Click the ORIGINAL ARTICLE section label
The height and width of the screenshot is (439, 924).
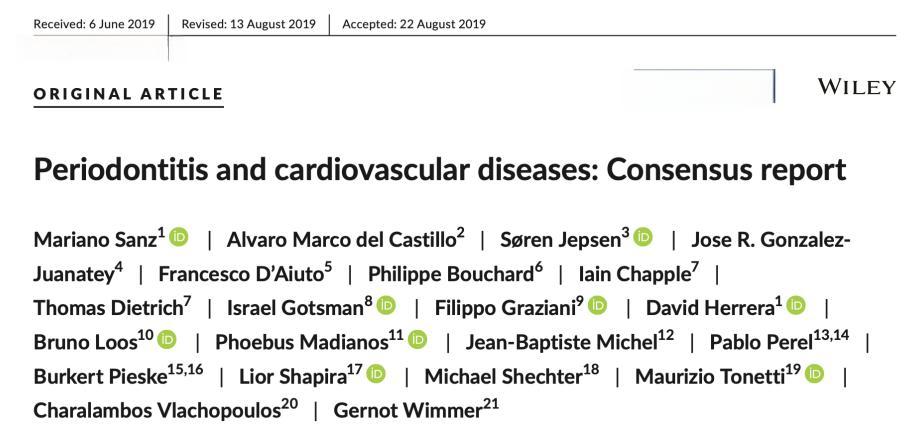coord(128,94)
